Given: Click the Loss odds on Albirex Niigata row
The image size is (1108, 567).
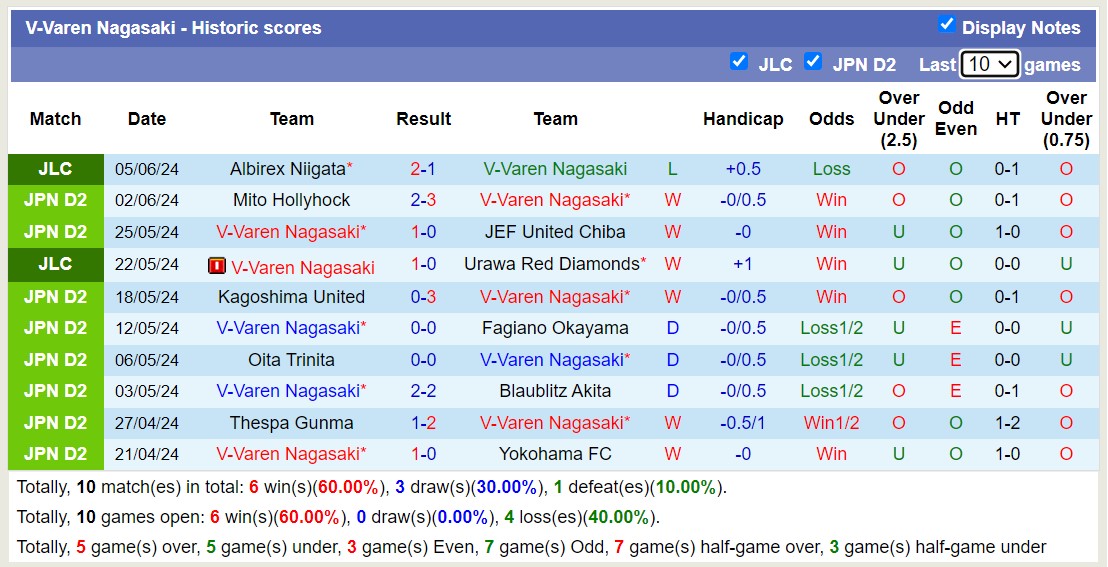Looking at the screenshot, I should pyautogui.click(x=831, y=169).
